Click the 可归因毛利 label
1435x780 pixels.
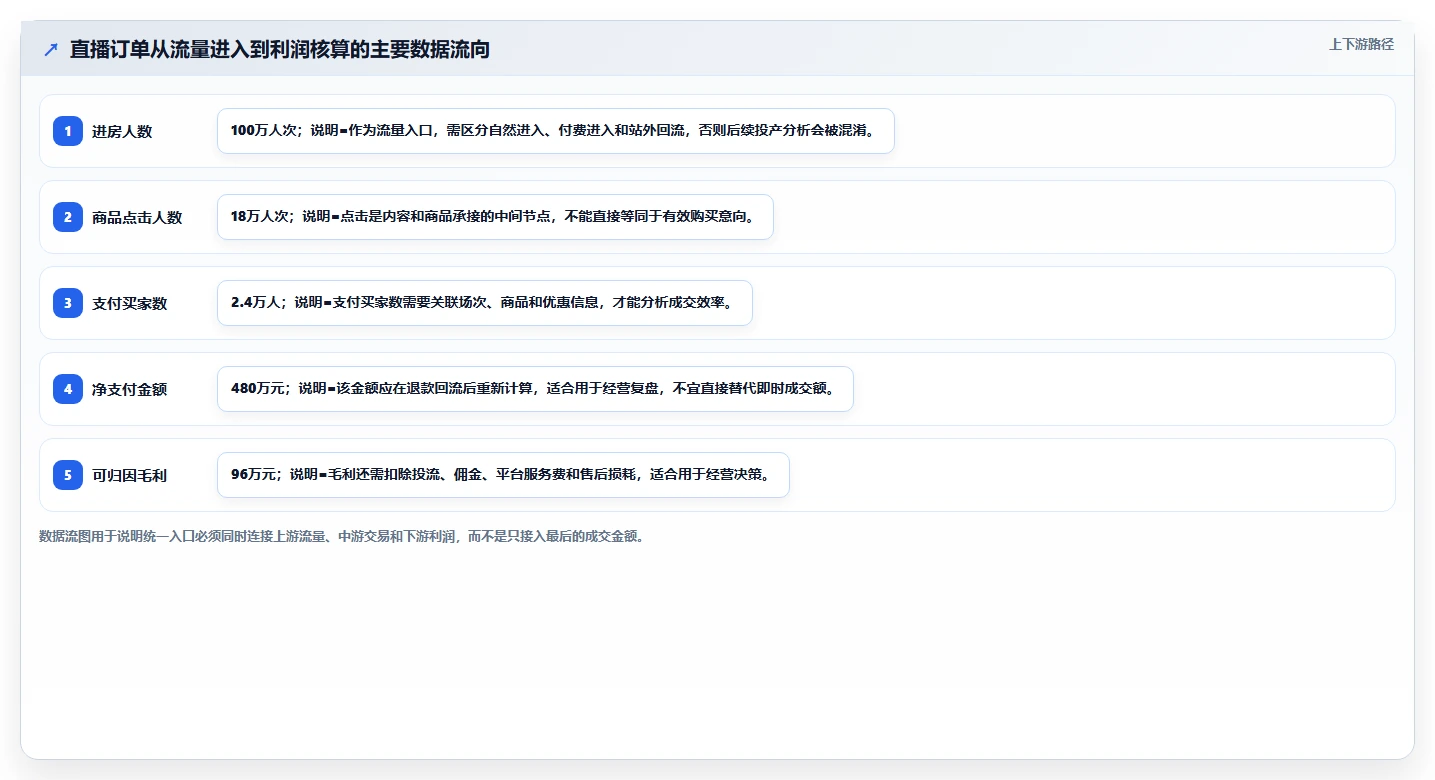click(130, 475)
